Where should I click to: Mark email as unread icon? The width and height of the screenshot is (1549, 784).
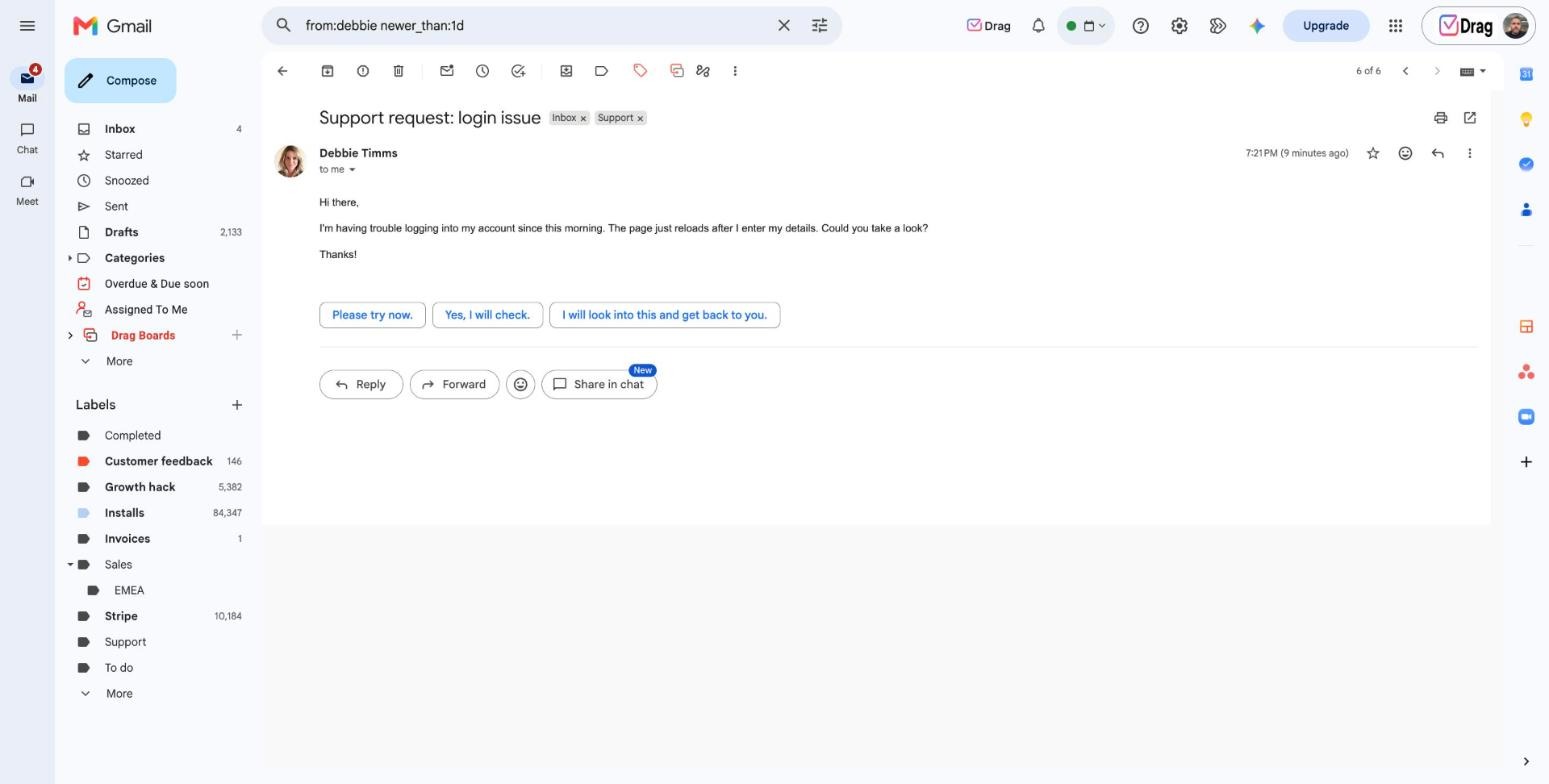[x=447, y=71]
